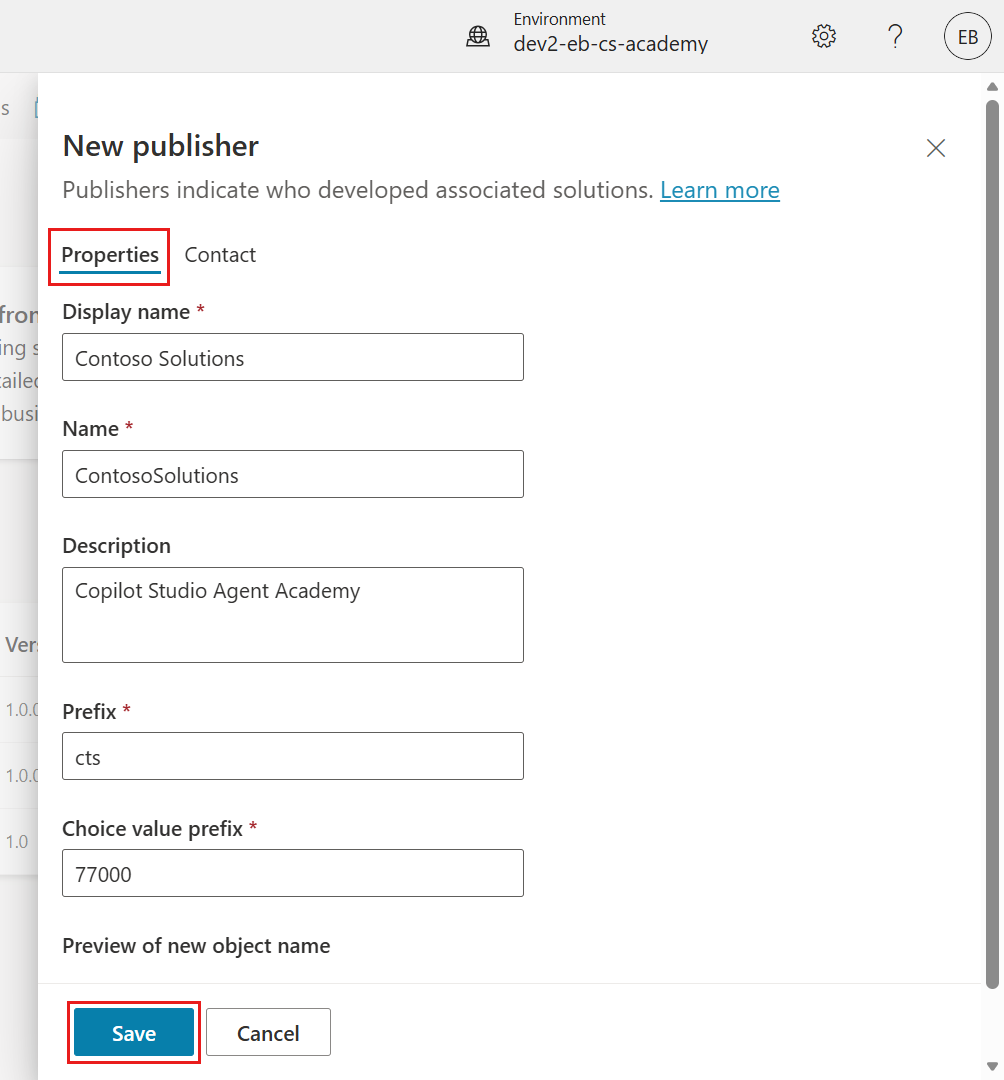Image resolution: width=1004 pixels, height=1080 pixels.
Task: Click the panel's vertical scrollbar thumb
Action: tap(992, 540)
